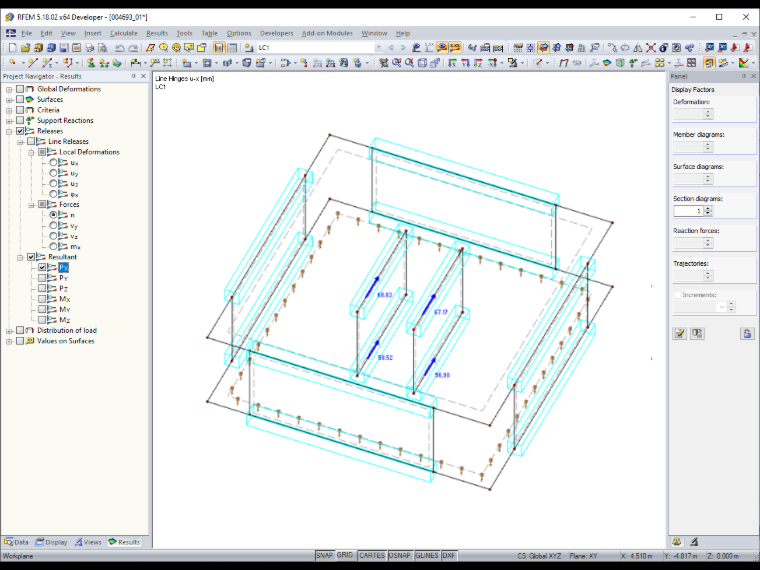Select next load case arrow
The image size is (760, 570).
[x=403, y=48]
